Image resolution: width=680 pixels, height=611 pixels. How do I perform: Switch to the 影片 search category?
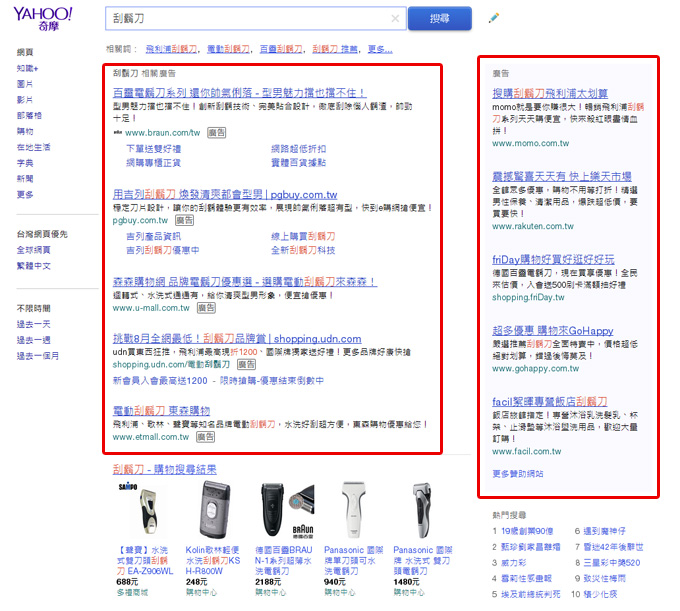(x=25, y=100)
